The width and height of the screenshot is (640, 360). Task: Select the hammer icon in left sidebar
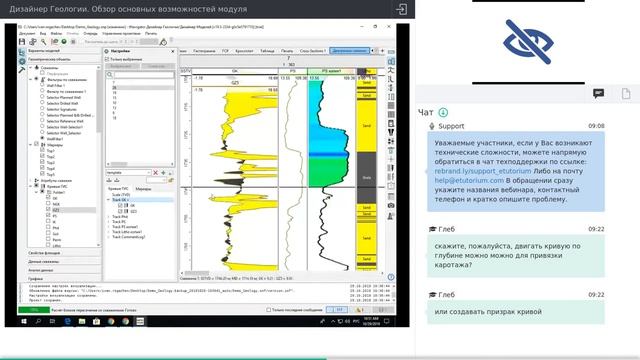(22, 70)
